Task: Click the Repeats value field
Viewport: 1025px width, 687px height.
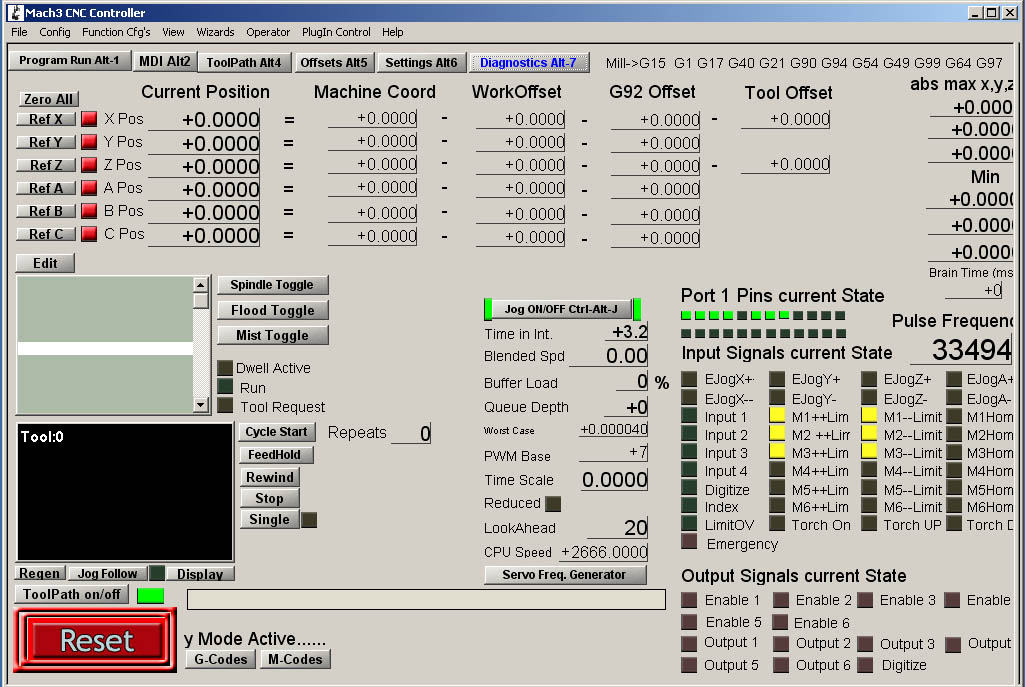Action: click(x=411, y=433)
